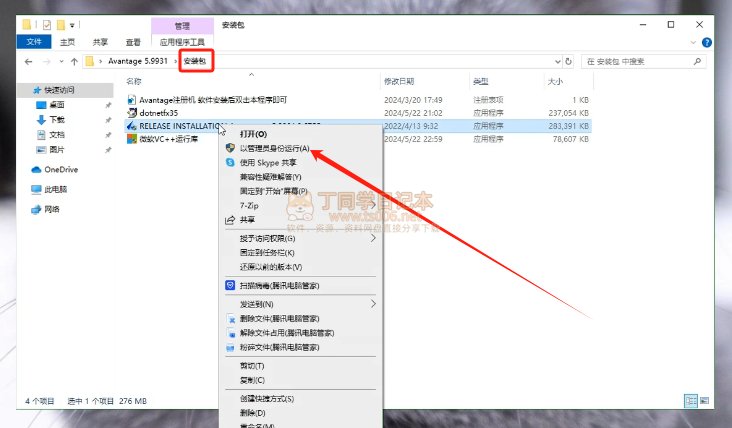Click the share icon beside 共享
732x428 pixels.
tap(230, 220)
